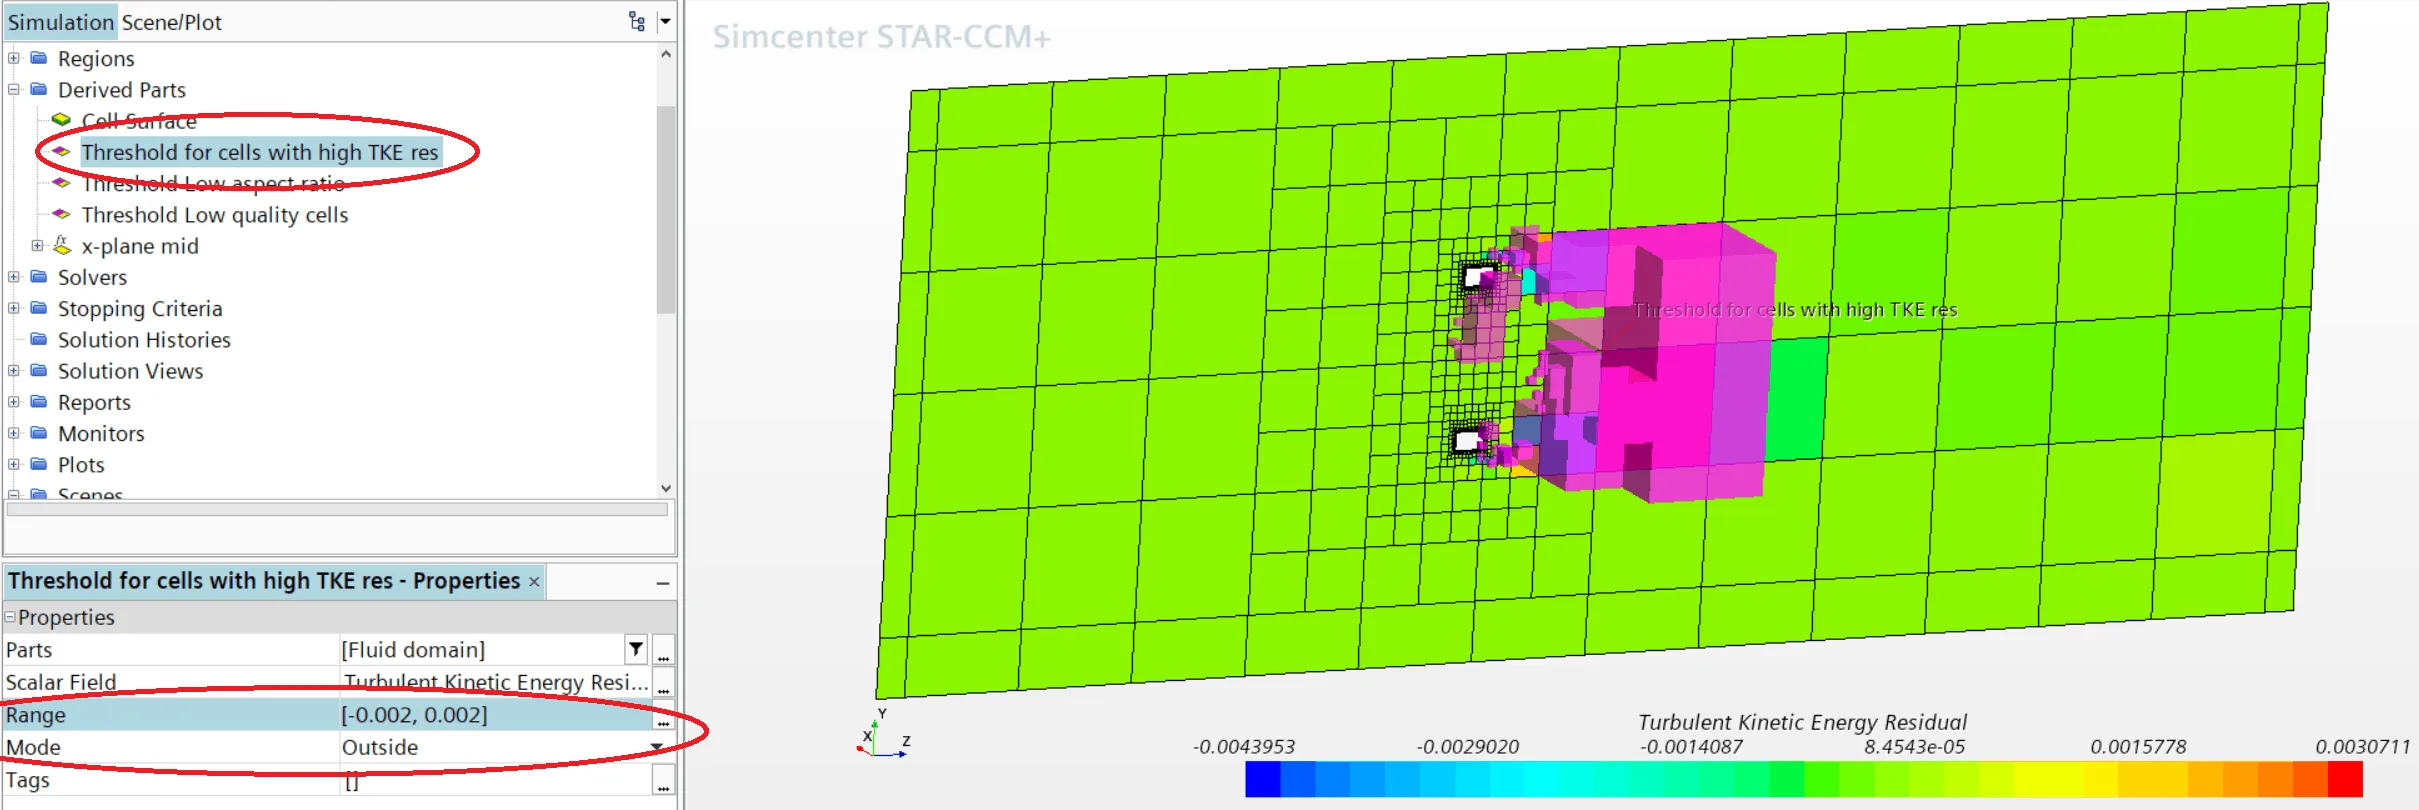Expand the Regions tree node

pyautogui.click(x=14, y=59)
